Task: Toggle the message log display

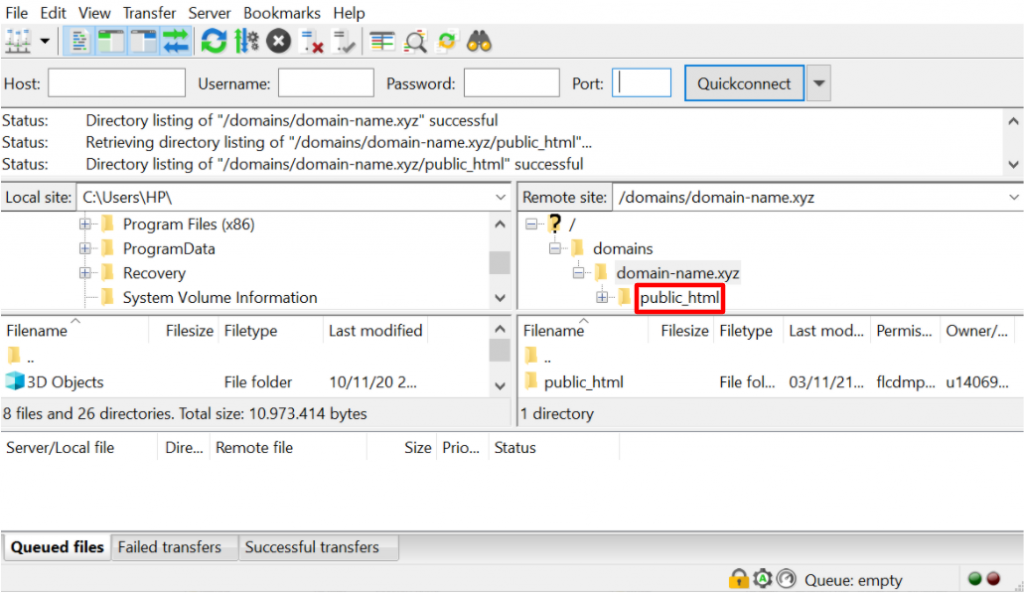Action: (79, 41)
